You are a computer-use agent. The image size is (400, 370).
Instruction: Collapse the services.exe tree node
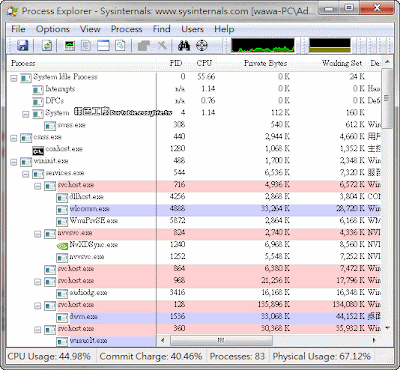tap(26, 174)
